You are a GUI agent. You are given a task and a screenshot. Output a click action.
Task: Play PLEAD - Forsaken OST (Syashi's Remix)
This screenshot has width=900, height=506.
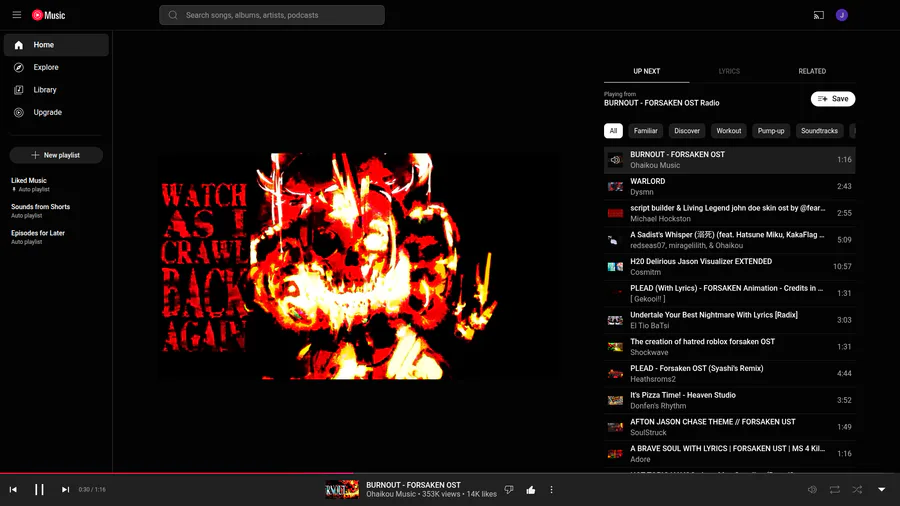coord(730,373)
